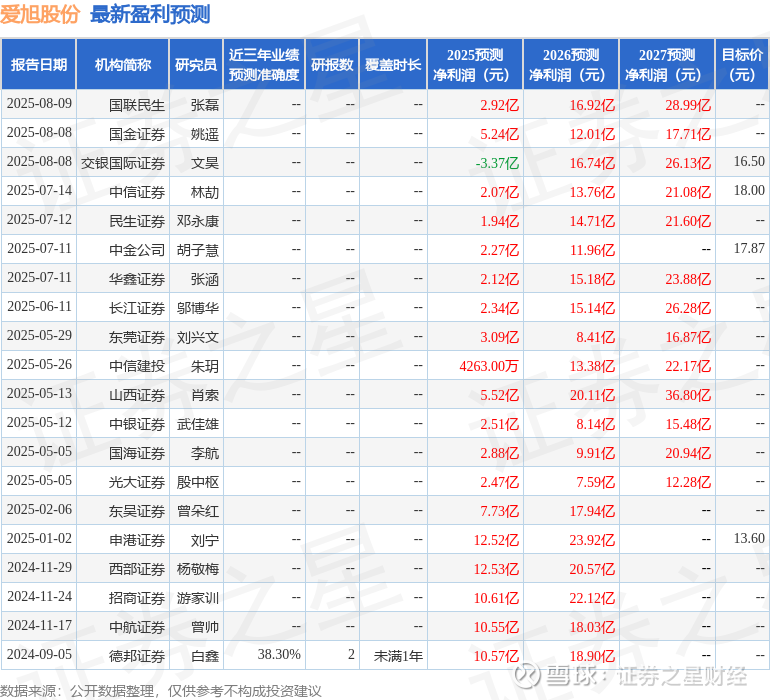This screenshot has height=700, width=770.
Task: Click the 数据来源 footer note
Action: point(161,691)
